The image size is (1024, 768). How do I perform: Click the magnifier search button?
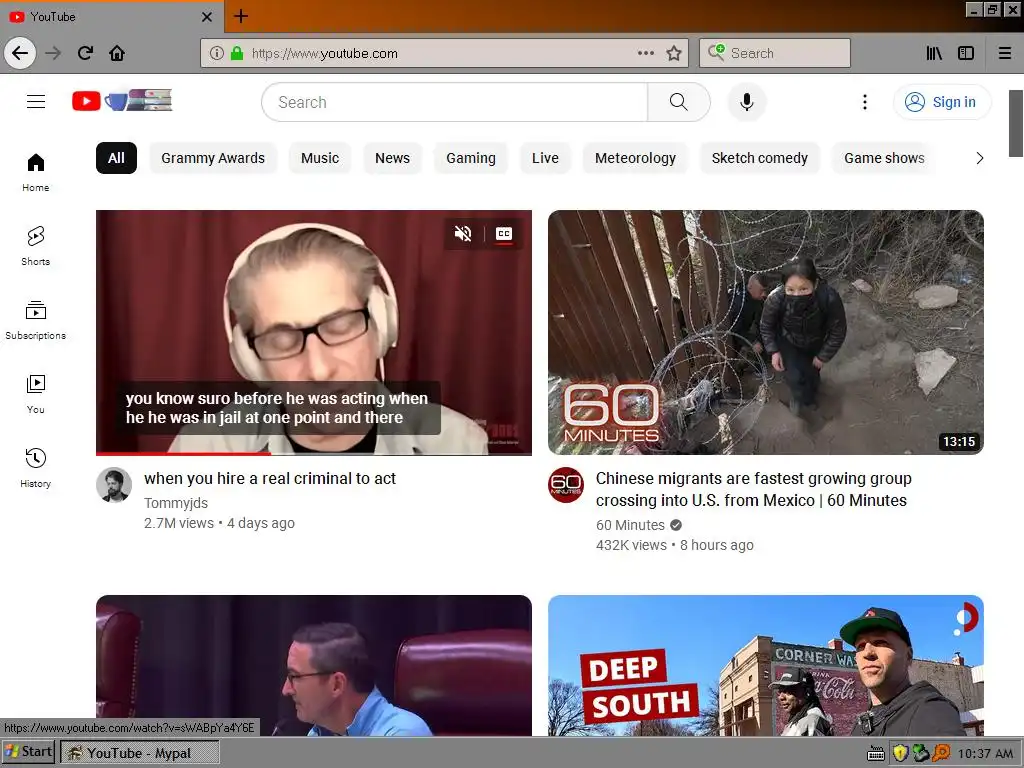pyautogui.click(x=679, y=102)
